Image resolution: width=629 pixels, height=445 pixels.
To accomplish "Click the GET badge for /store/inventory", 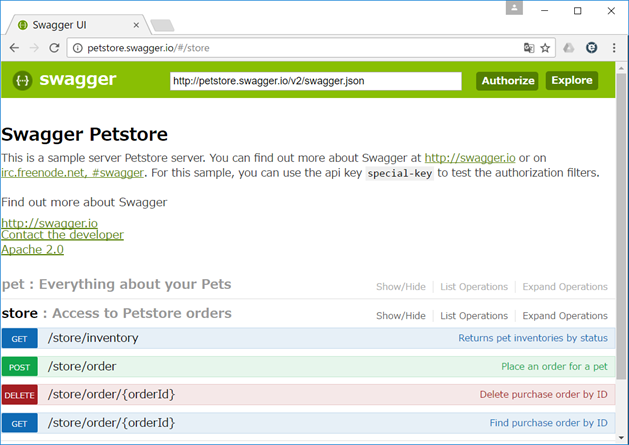I will pyautogui.click(x=20, y=338).
